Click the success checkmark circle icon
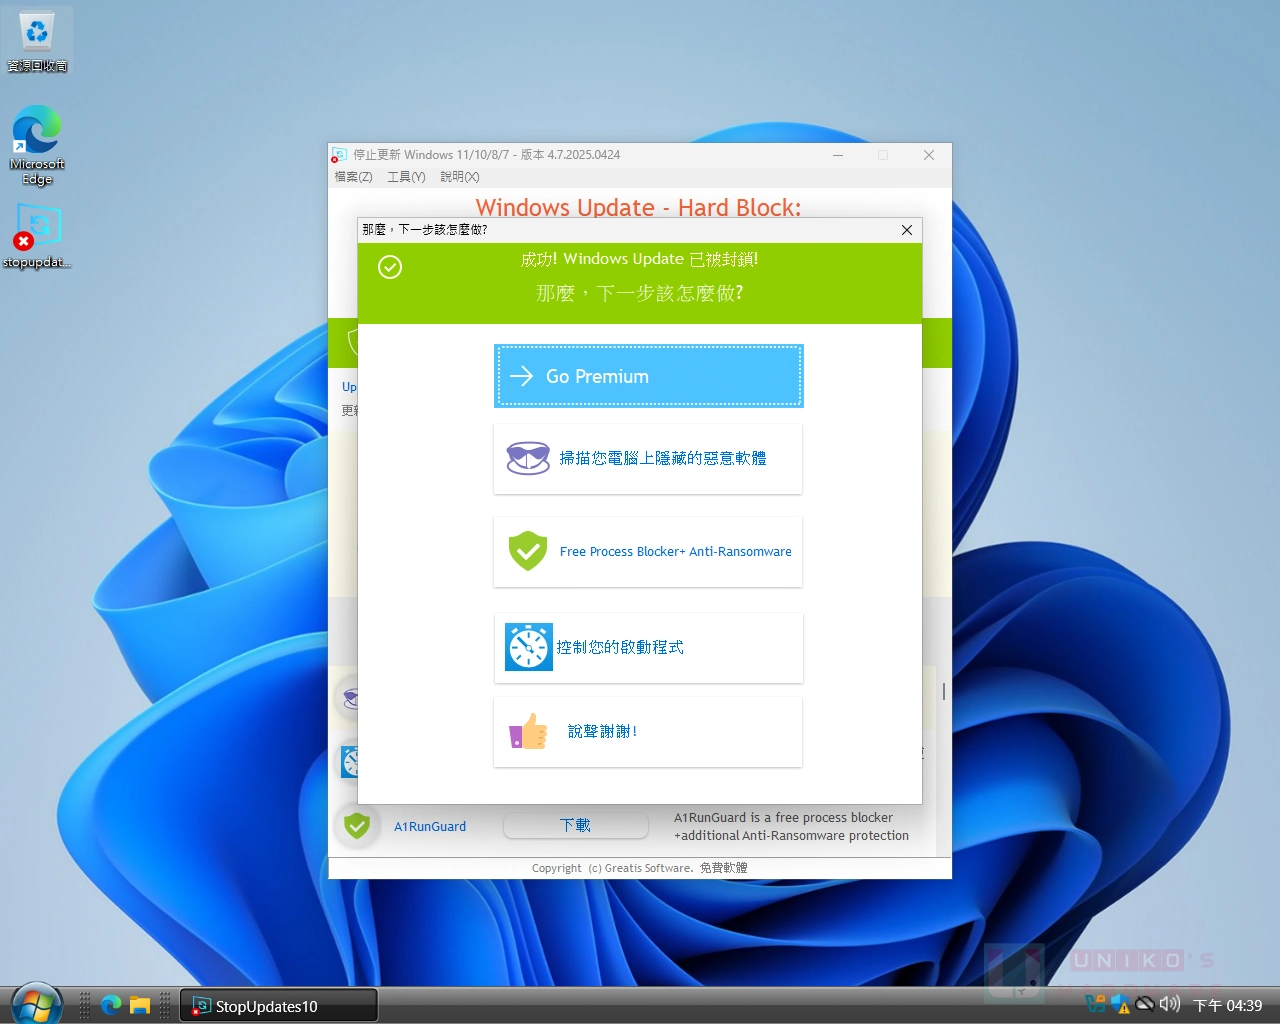This screenshot has width=1280, height=1024. (390, 267)
